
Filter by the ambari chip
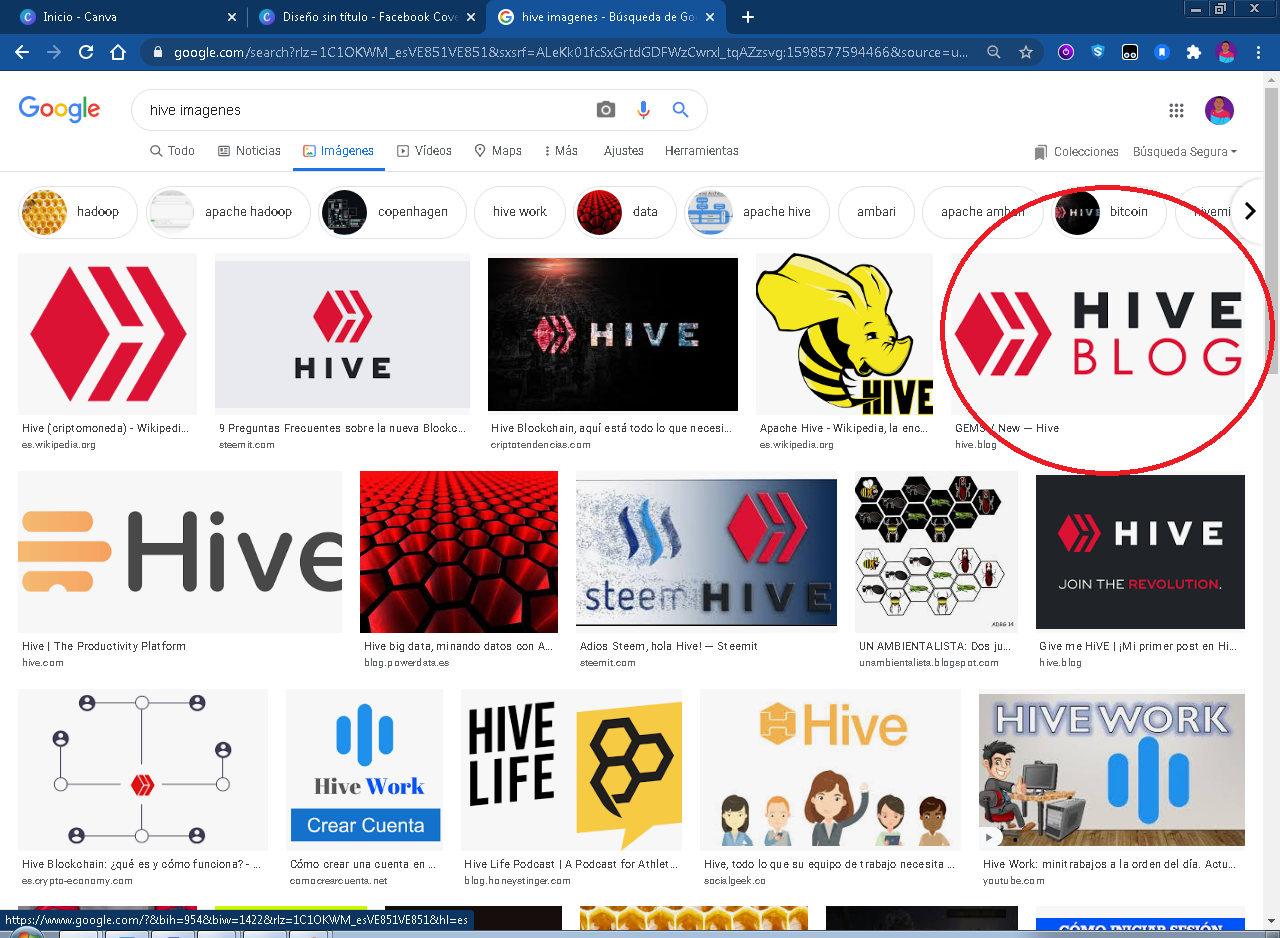[876, 212]
